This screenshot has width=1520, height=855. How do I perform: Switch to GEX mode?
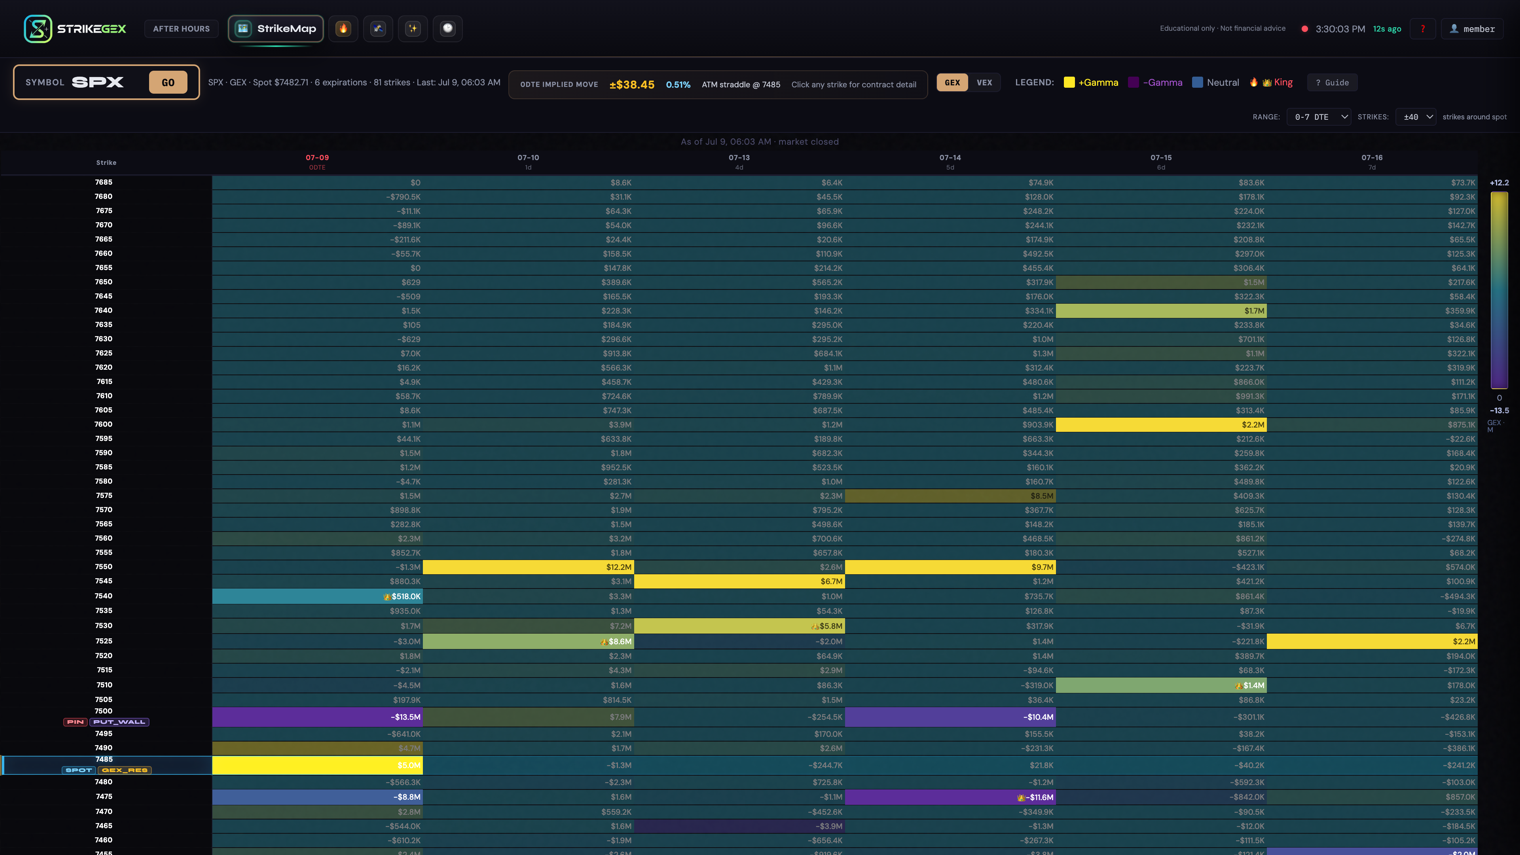pyautogui.click(x=952, y=83)
